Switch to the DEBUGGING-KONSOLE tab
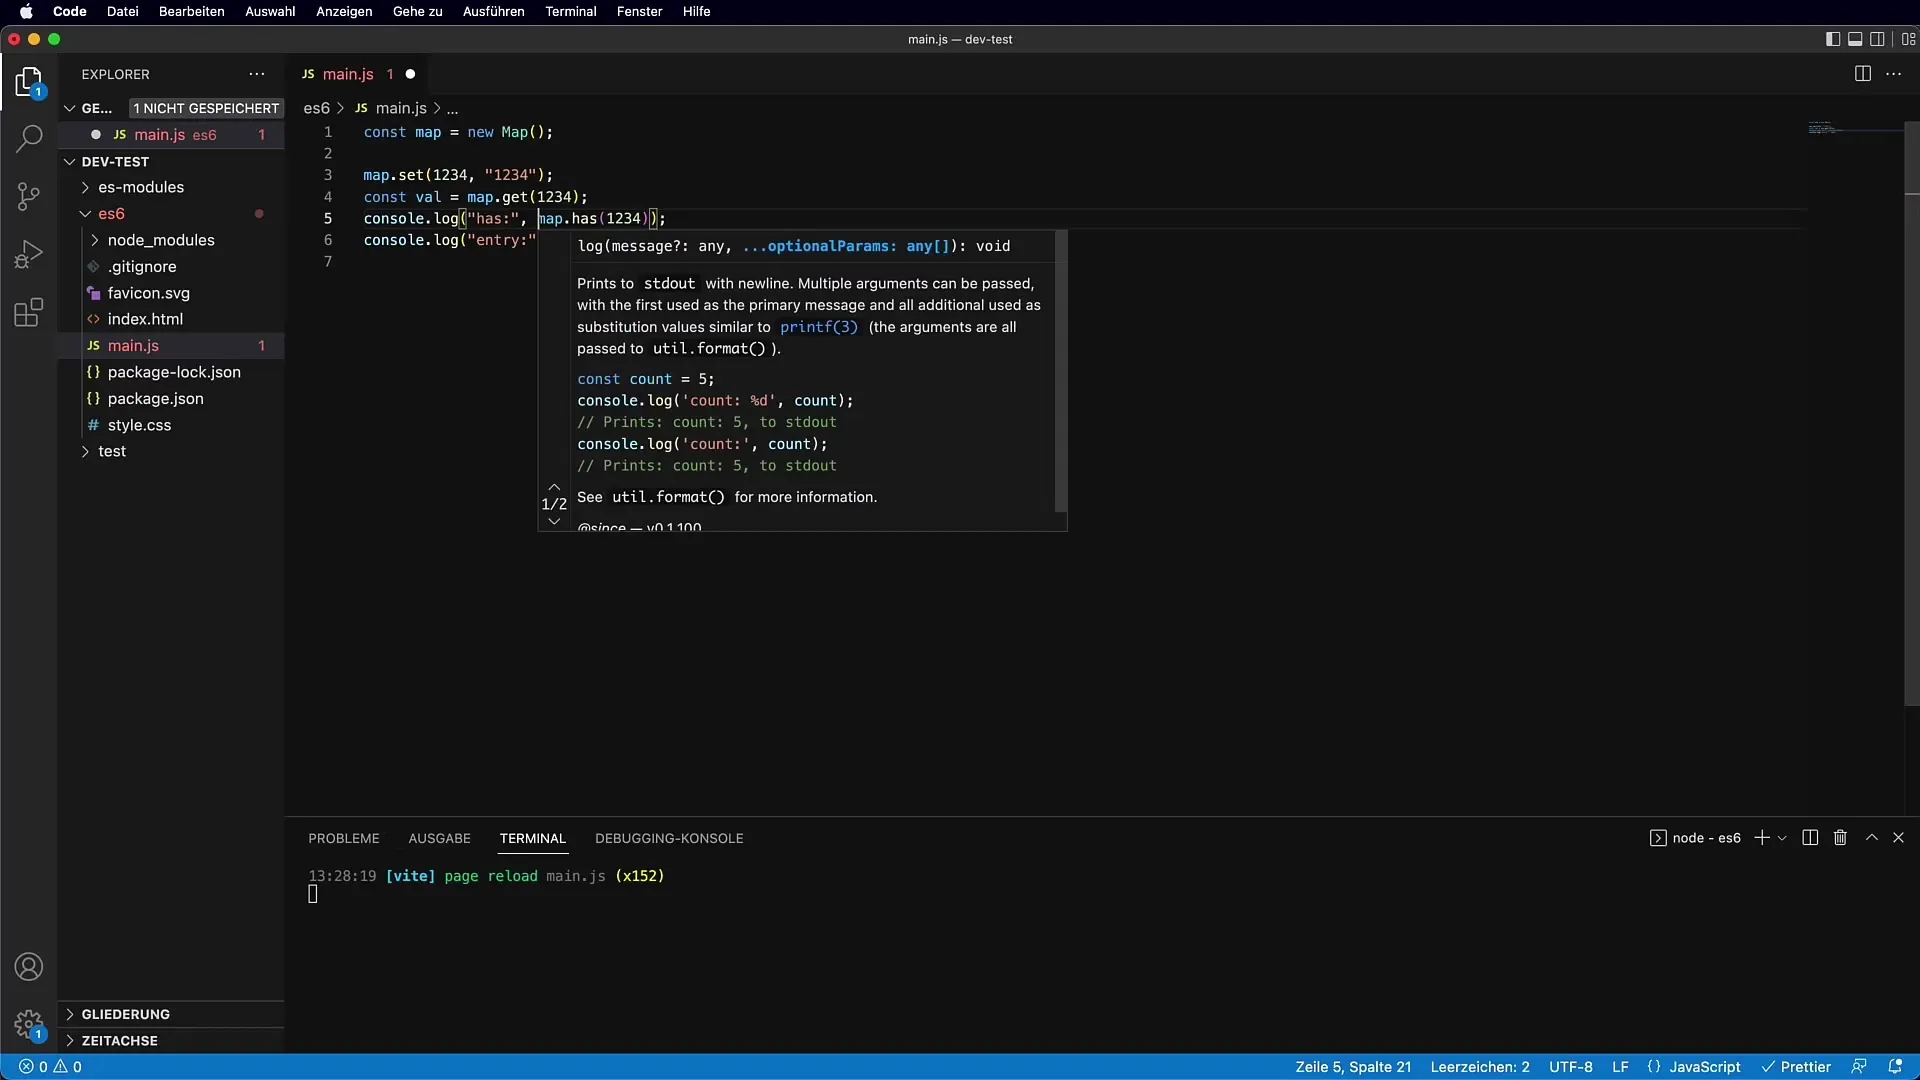Image resolution: width=1920 pixels, height=1080 pixels. 669,838
